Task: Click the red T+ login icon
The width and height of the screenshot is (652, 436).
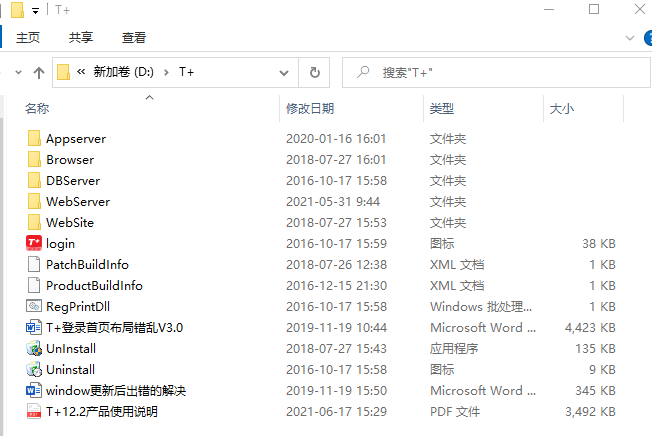Action: [x=34, y=244]
